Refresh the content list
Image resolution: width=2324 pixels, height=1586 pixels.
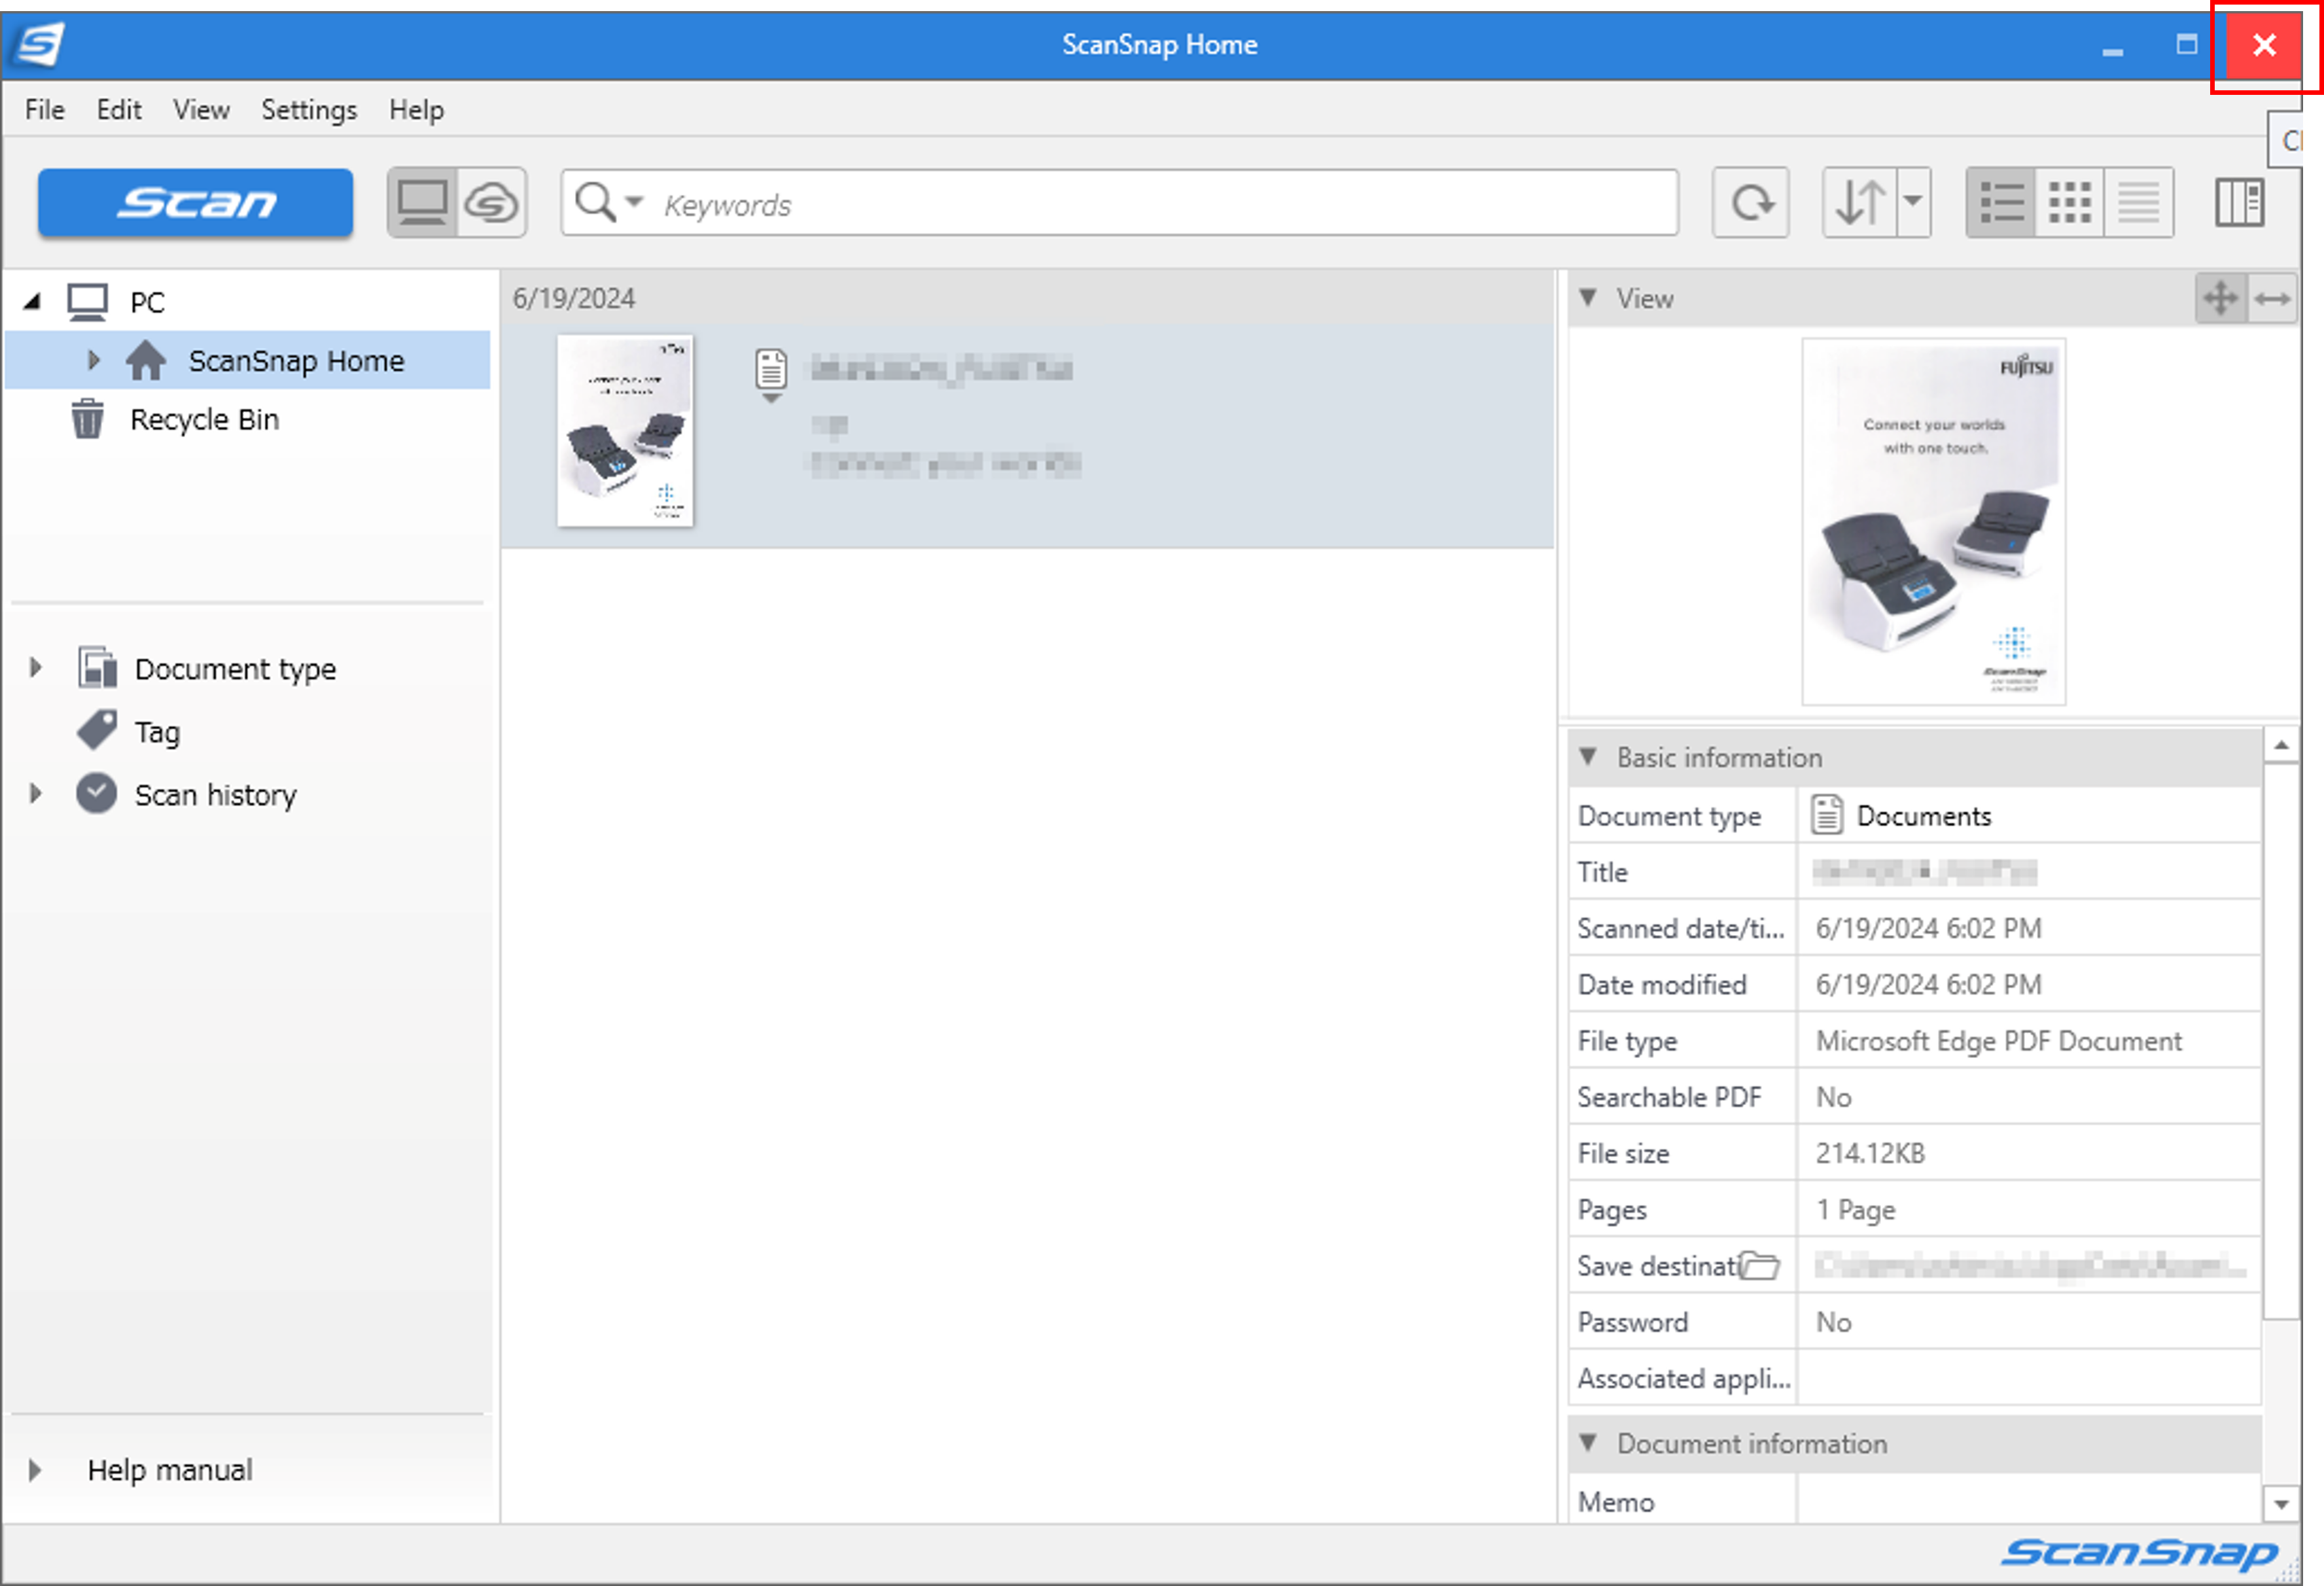coord(1750,203)
